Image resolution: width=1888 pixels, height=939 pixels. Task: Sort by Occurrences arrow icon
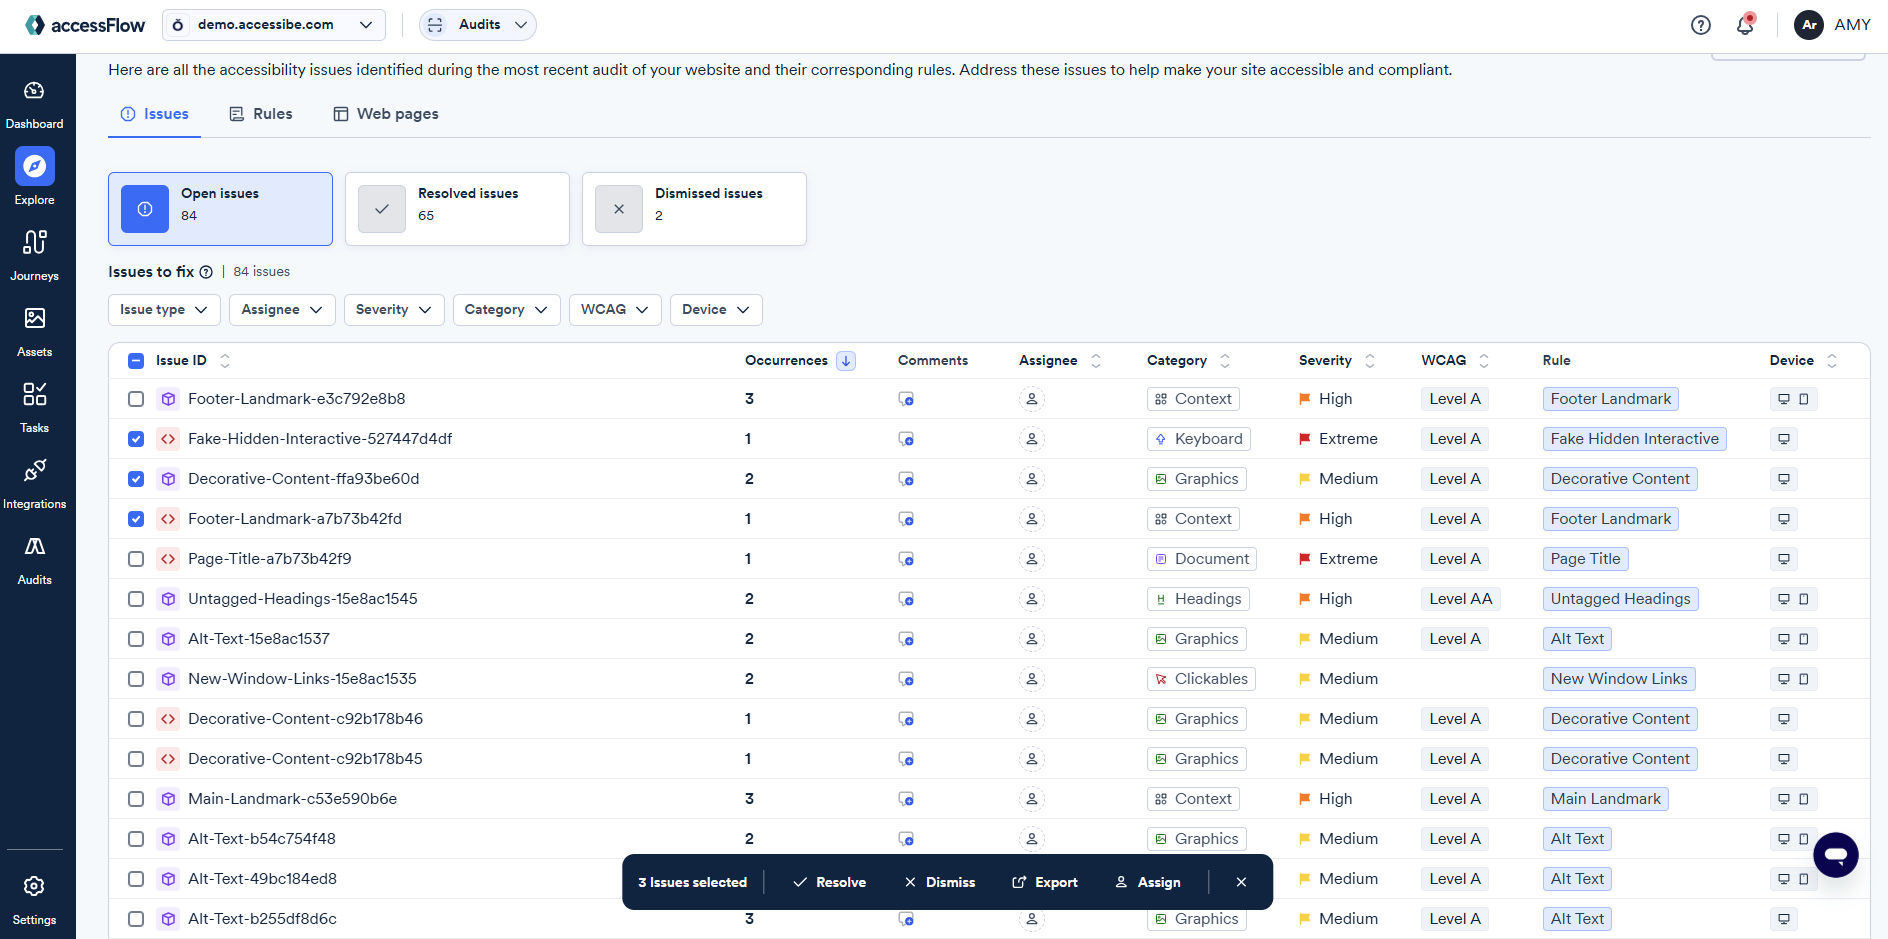point(846,361)
